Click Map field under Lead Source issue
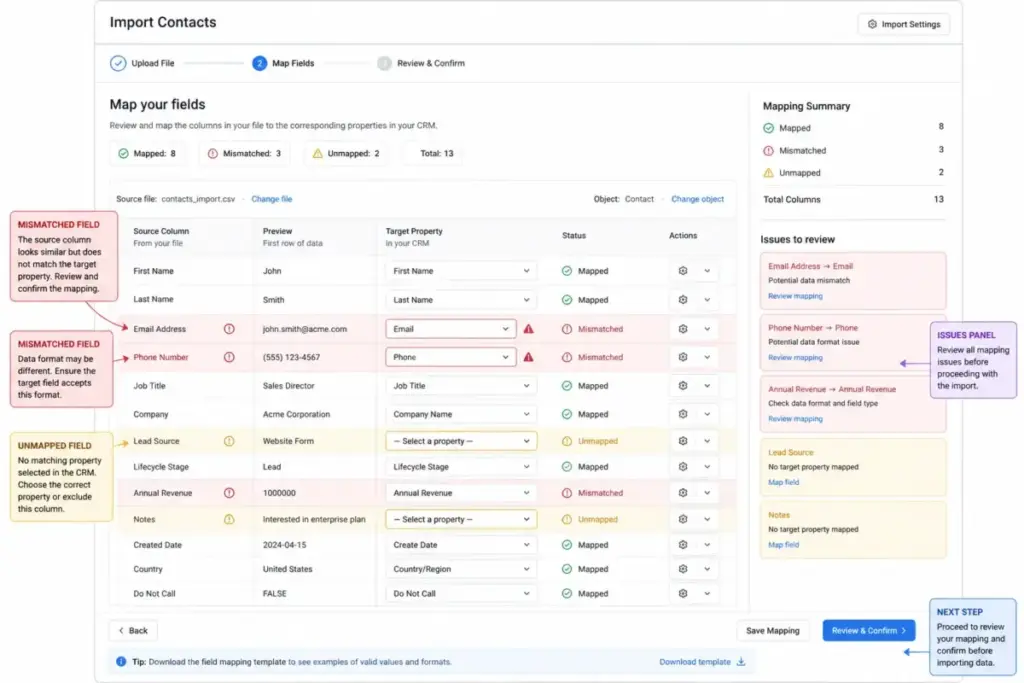The width and height of the screenshot is (1024, 683). [784, 482]
